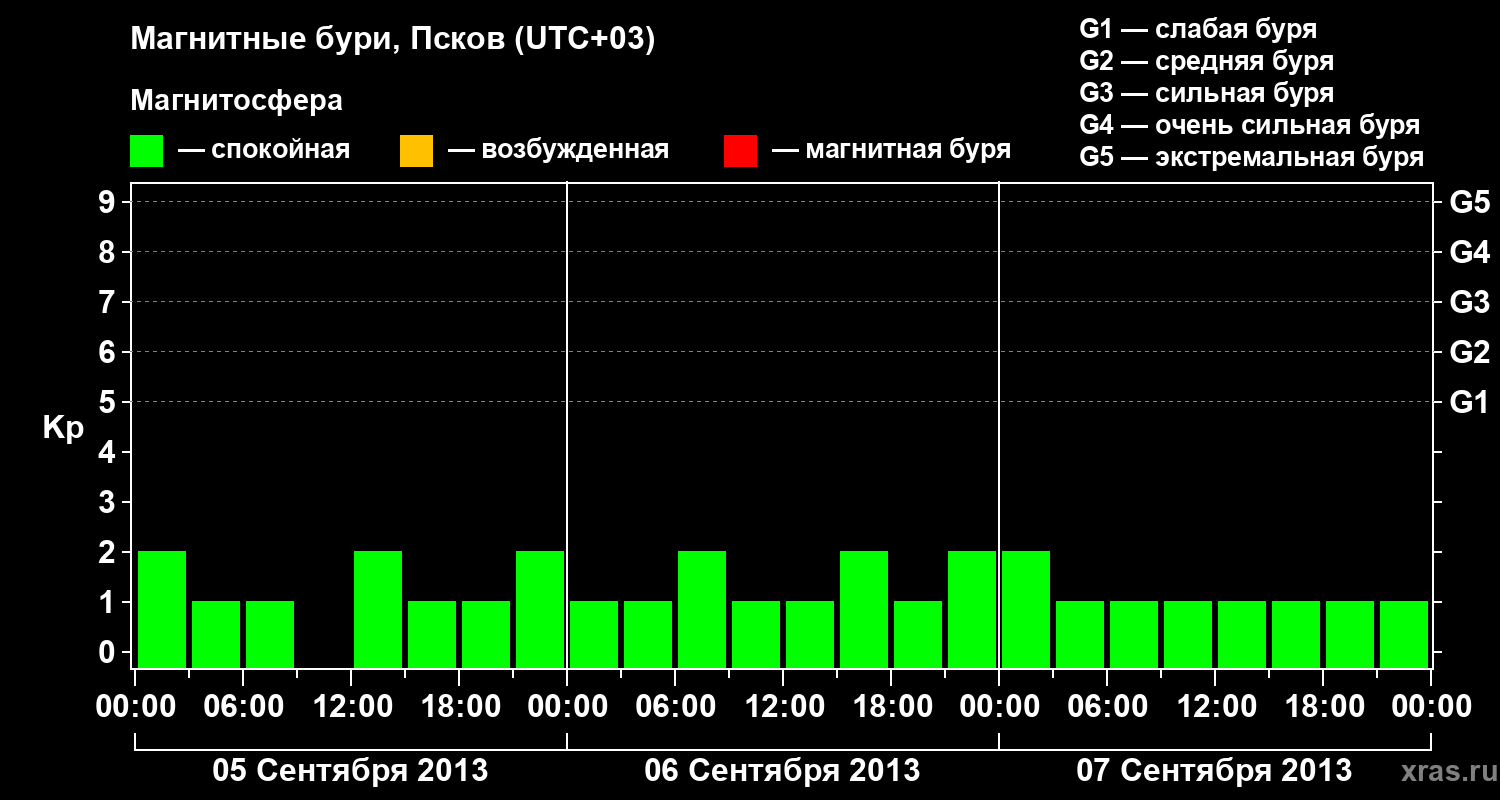
Task: Click the 12:00 time label of 07 Сentября
Action: click(1216, 707)
